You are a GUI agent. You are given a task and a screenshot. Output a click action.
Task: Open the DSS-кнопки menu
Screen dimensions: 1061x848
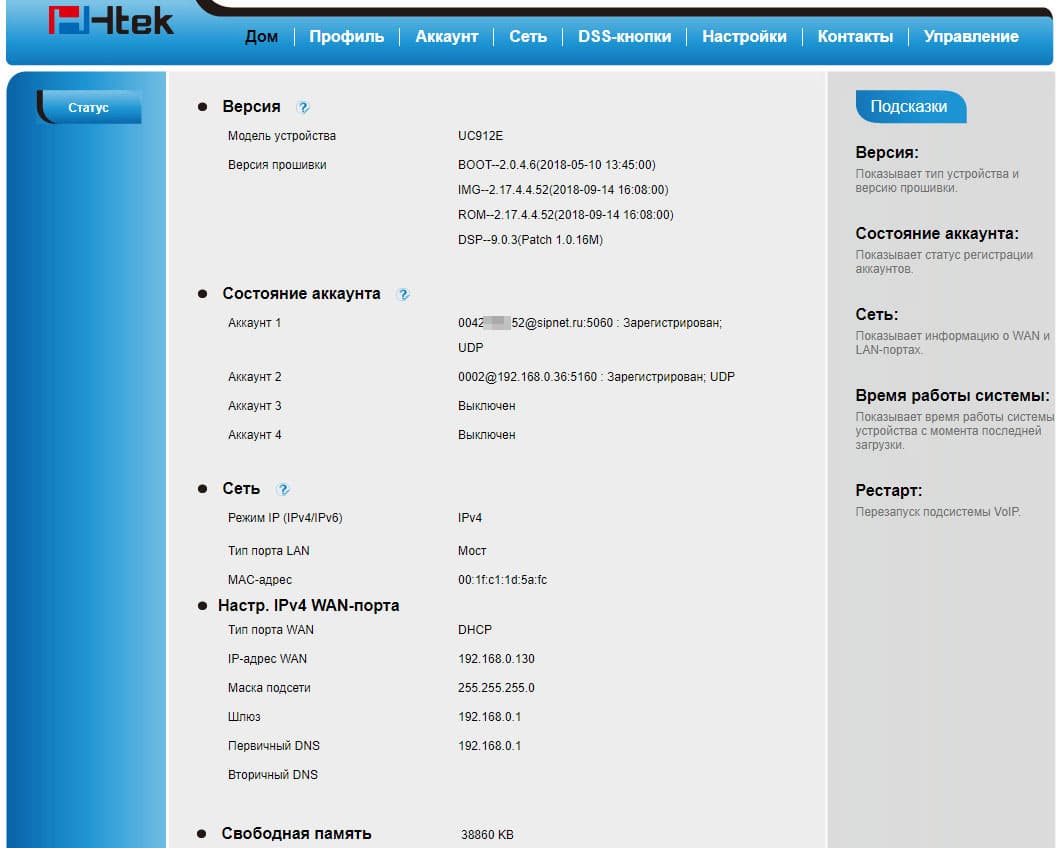click(625, 37)
